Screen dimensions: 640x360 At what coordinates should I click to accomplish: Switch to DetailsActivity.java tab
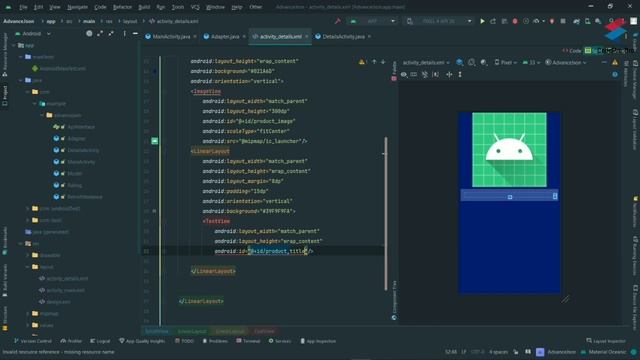[343, 36]
